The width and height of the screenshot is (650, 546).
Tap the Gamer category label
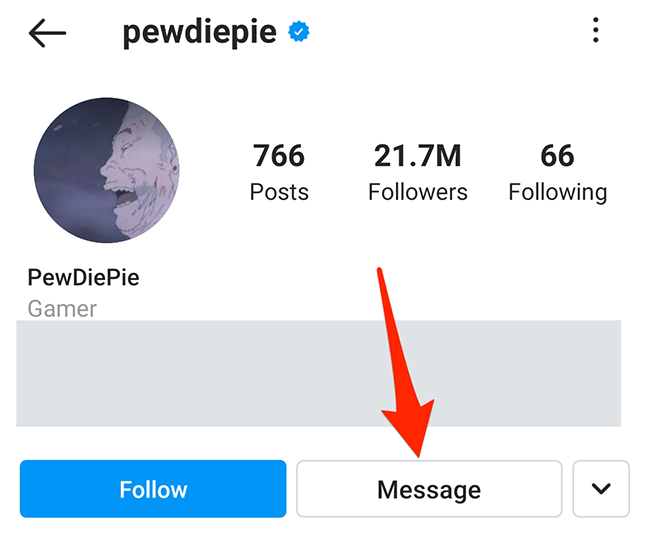point(62,309)
